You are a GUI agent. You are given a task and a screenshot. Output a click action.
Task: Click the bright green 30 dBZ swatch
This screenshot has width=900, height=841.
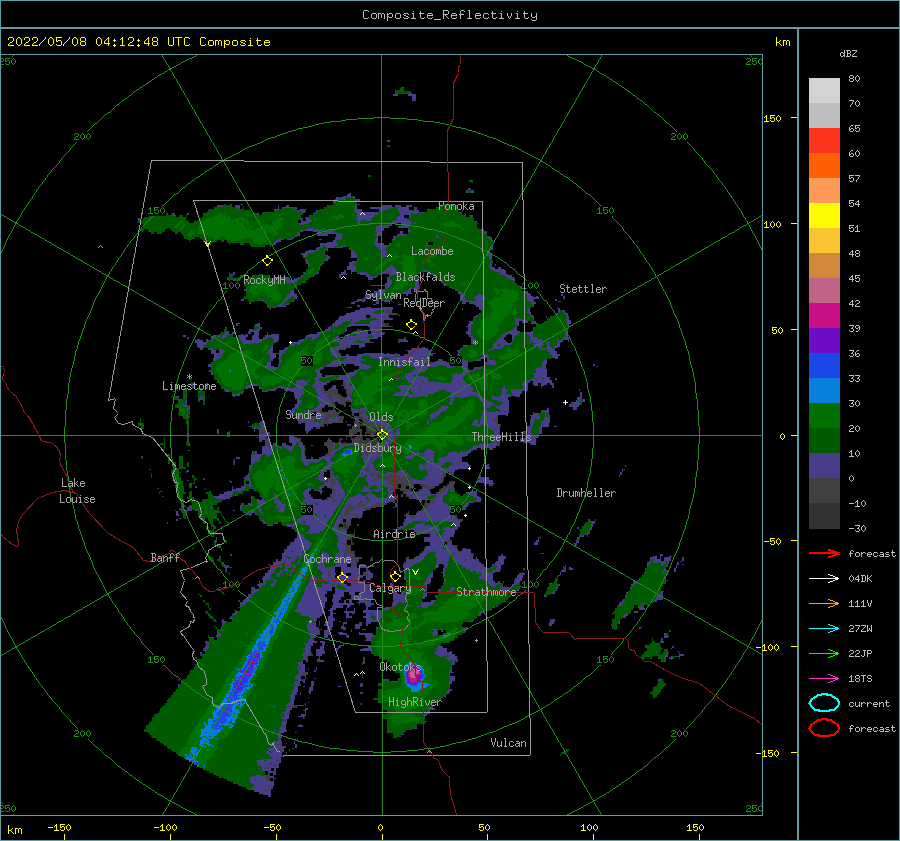[824, 415]
